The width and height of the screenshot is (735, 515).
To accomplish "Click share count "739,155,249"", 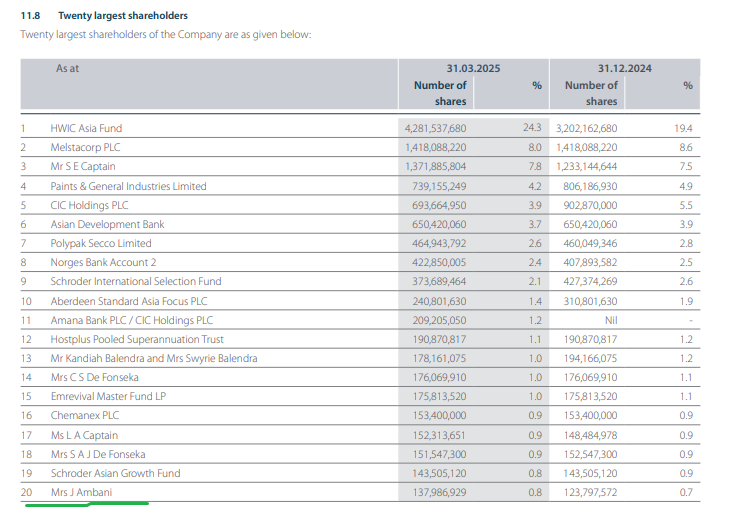I will [x=439, y=187].
